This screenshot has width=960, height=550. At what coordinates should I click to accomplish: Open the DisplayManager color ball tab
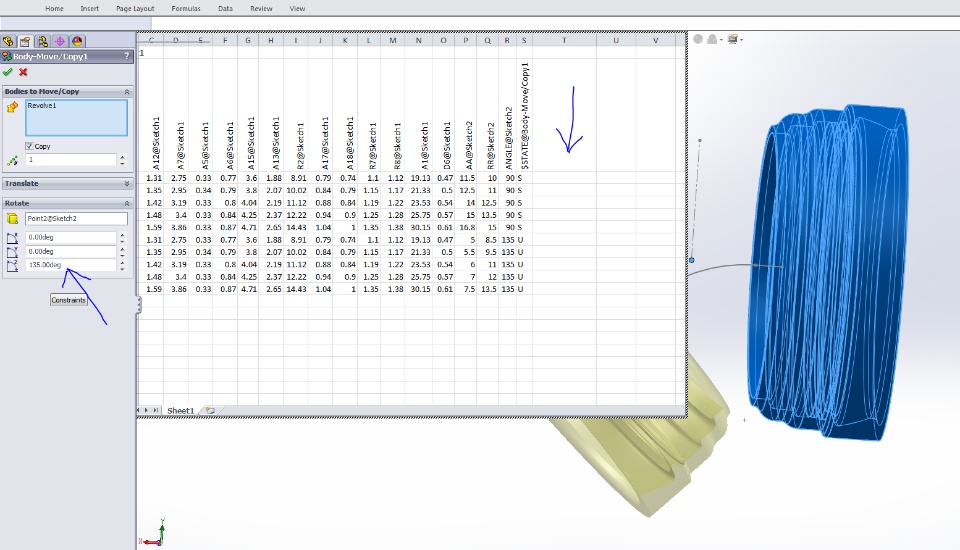pyautogui.click(x=77, y=41)
